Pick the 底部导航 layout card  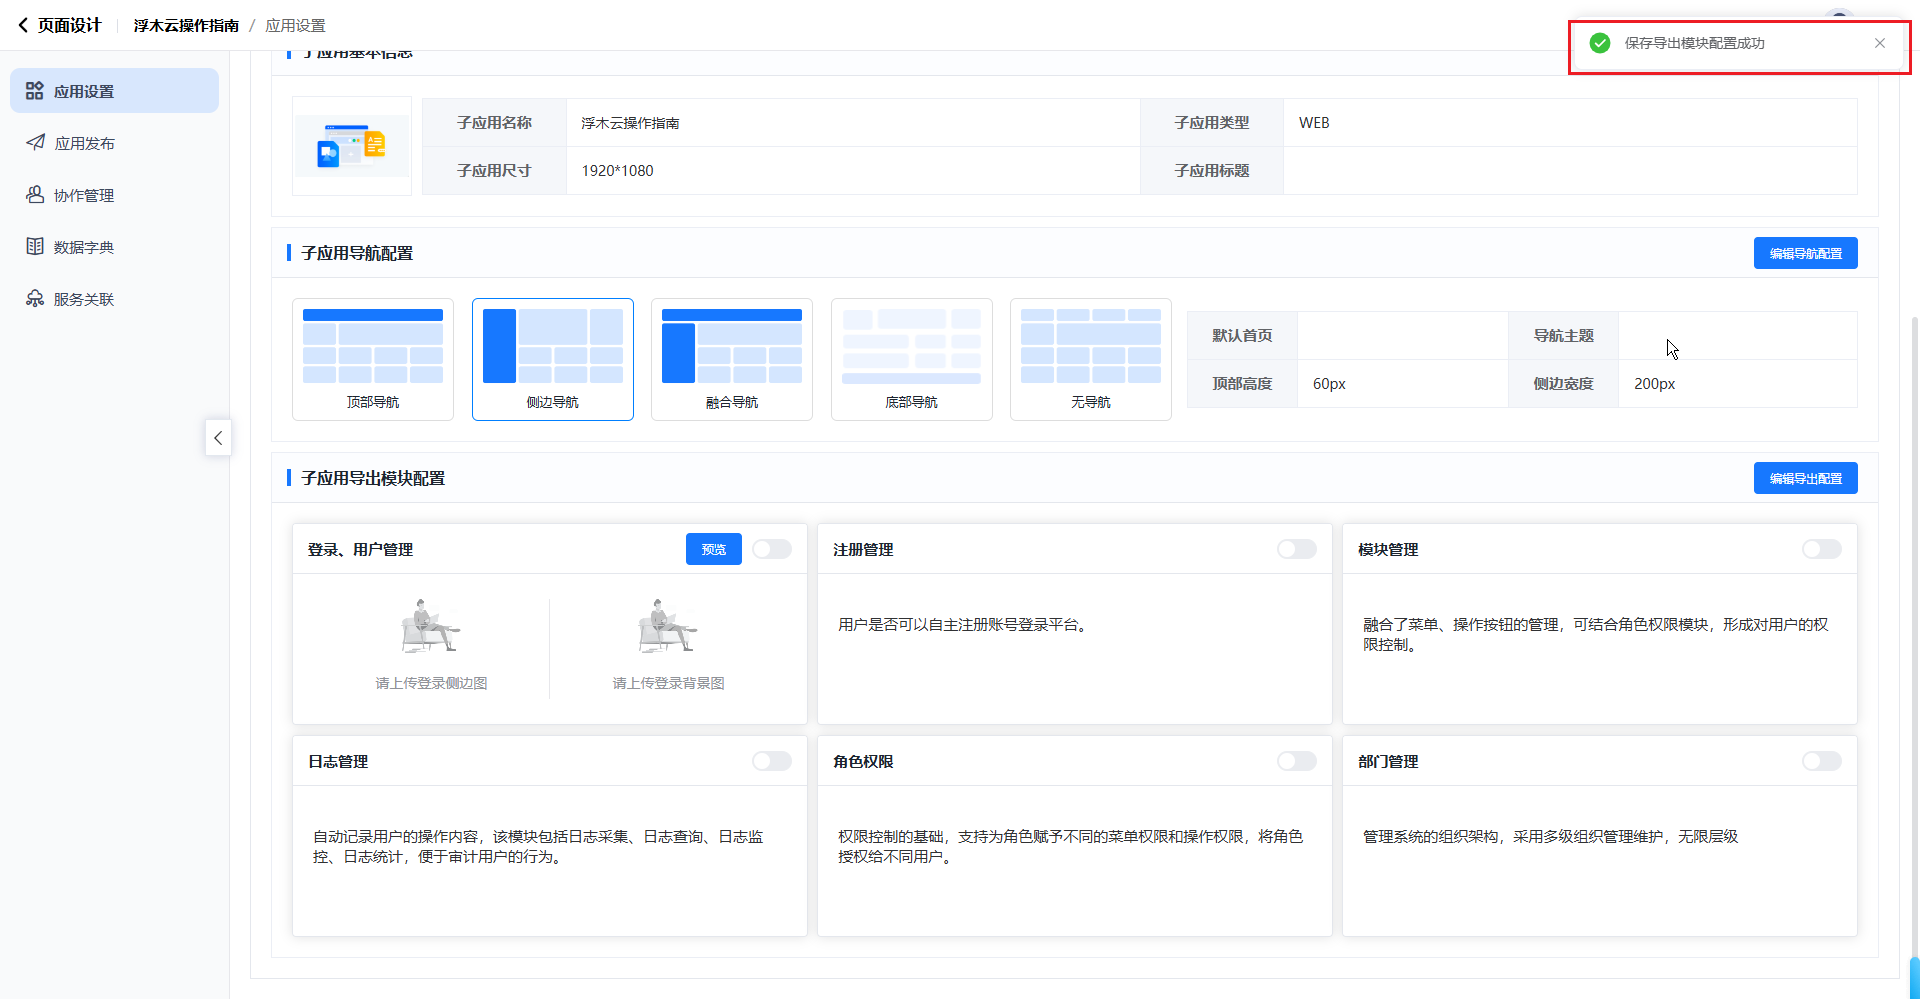pos(911,359)
